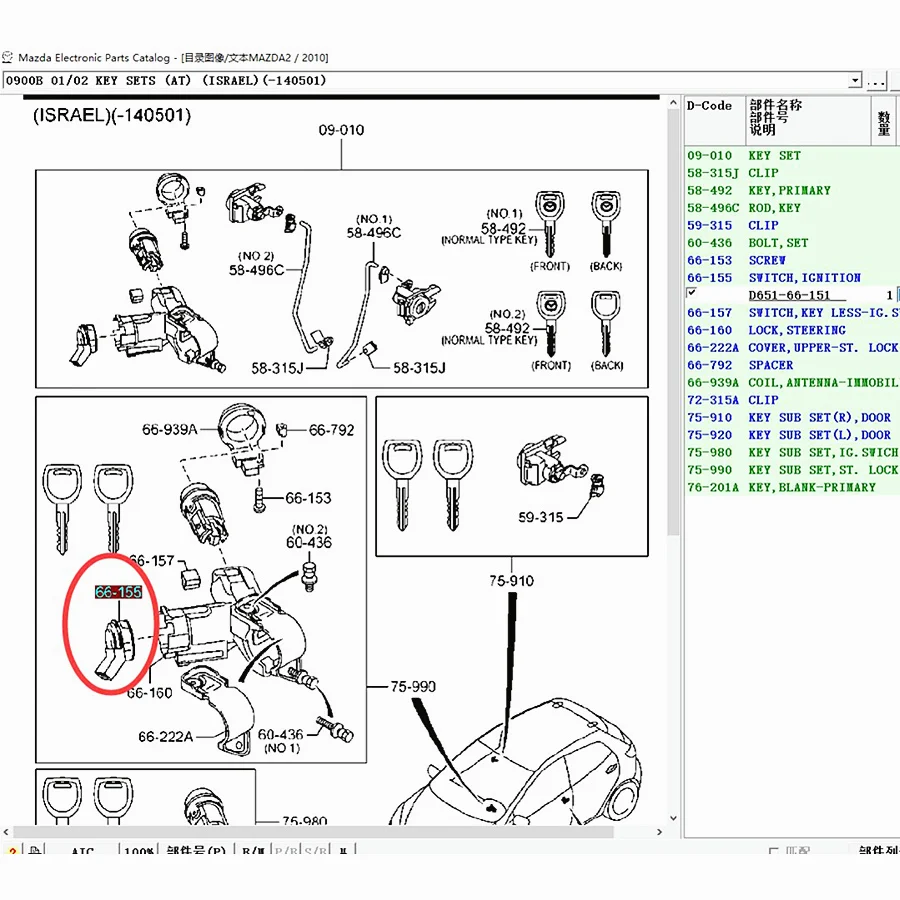Image resolution: width=900 pixels, height=900 pixels.
Task: Select the 72-315A CLIP row
Action: 792,400
